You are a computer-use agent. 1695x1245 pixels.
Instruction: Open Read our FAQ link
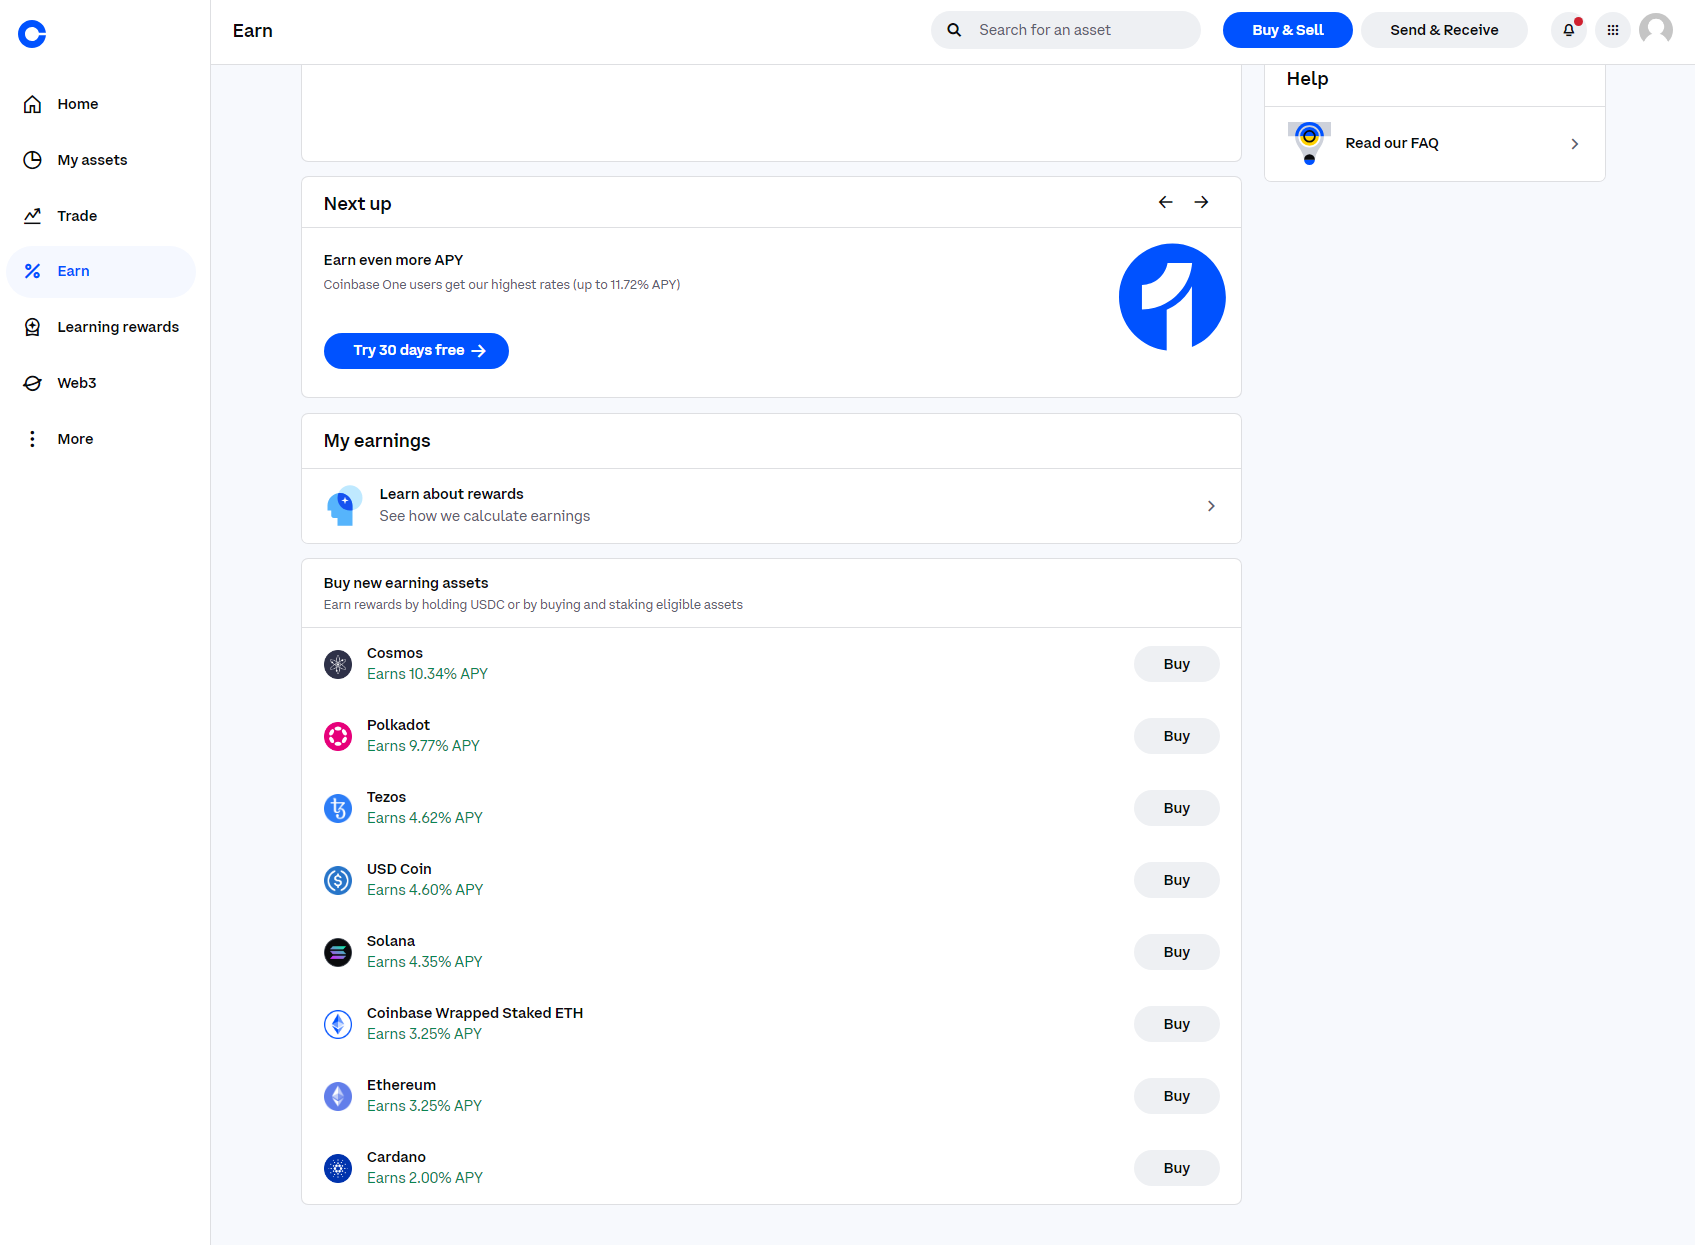1435,144
